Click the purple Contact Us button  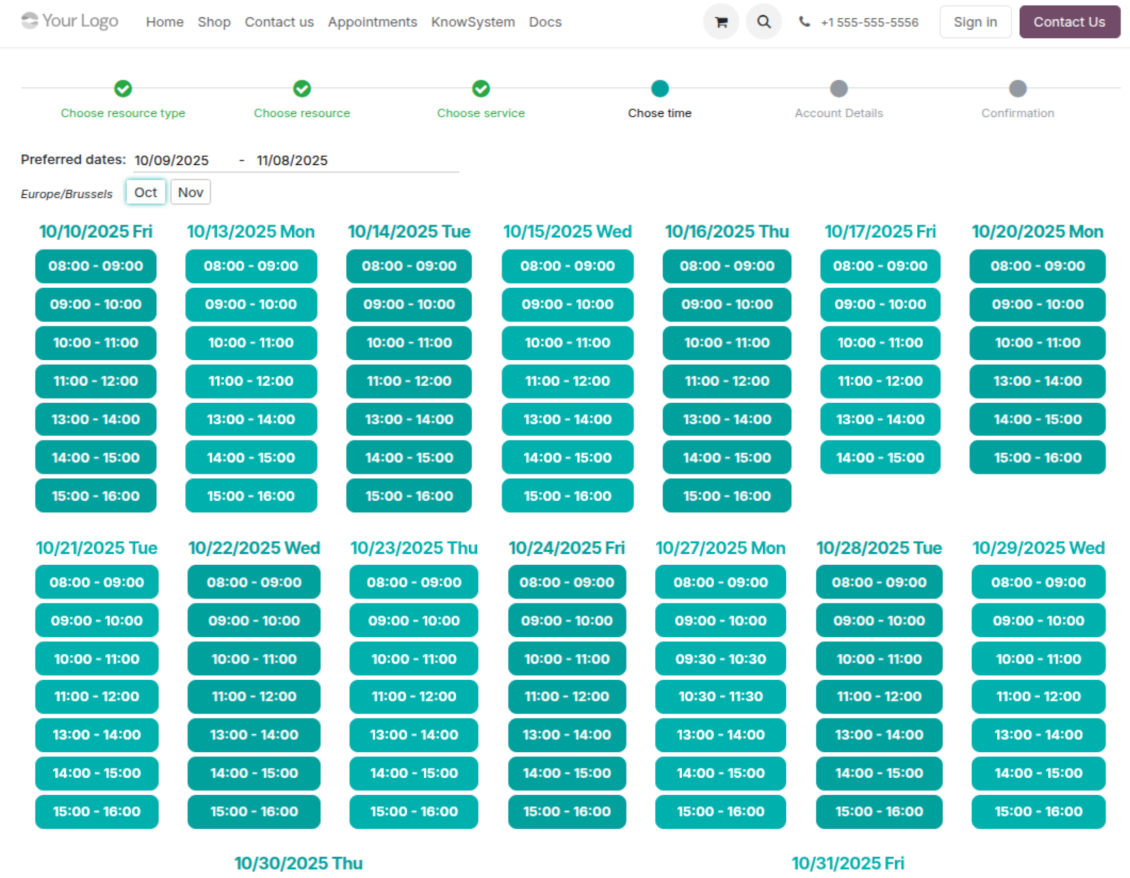click(1069, 22)
